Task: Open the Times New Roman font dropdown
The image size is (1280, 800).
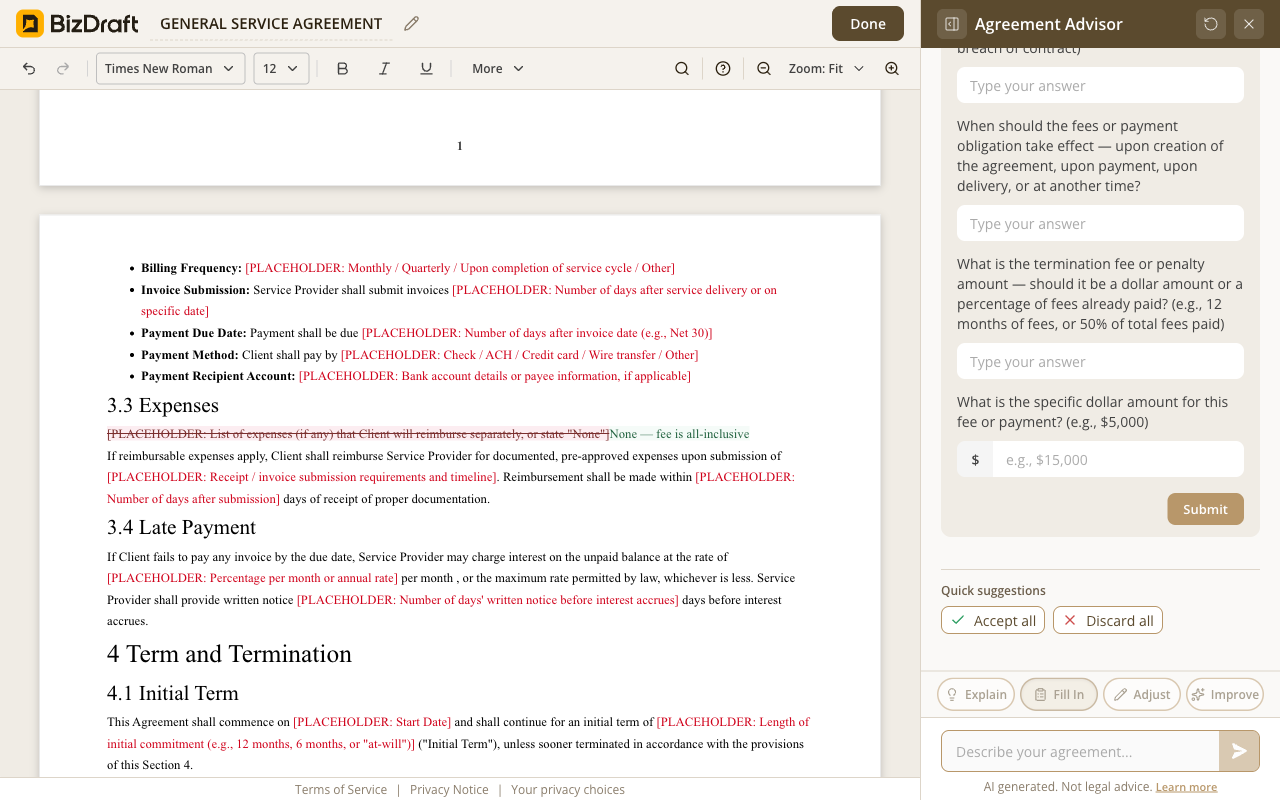Action: coord(170,68)
